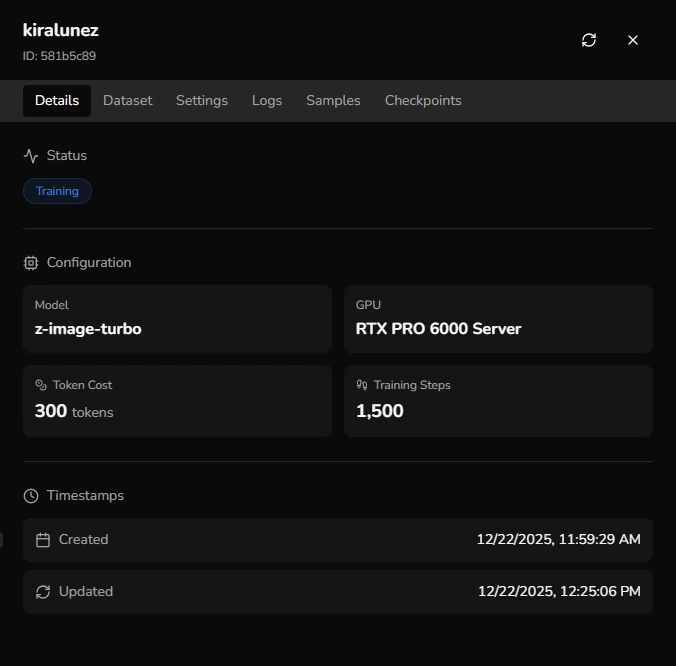This screenshot has height=666, width=676.
Task: Click the refresh icon in the header
Action: pos(589,40)
